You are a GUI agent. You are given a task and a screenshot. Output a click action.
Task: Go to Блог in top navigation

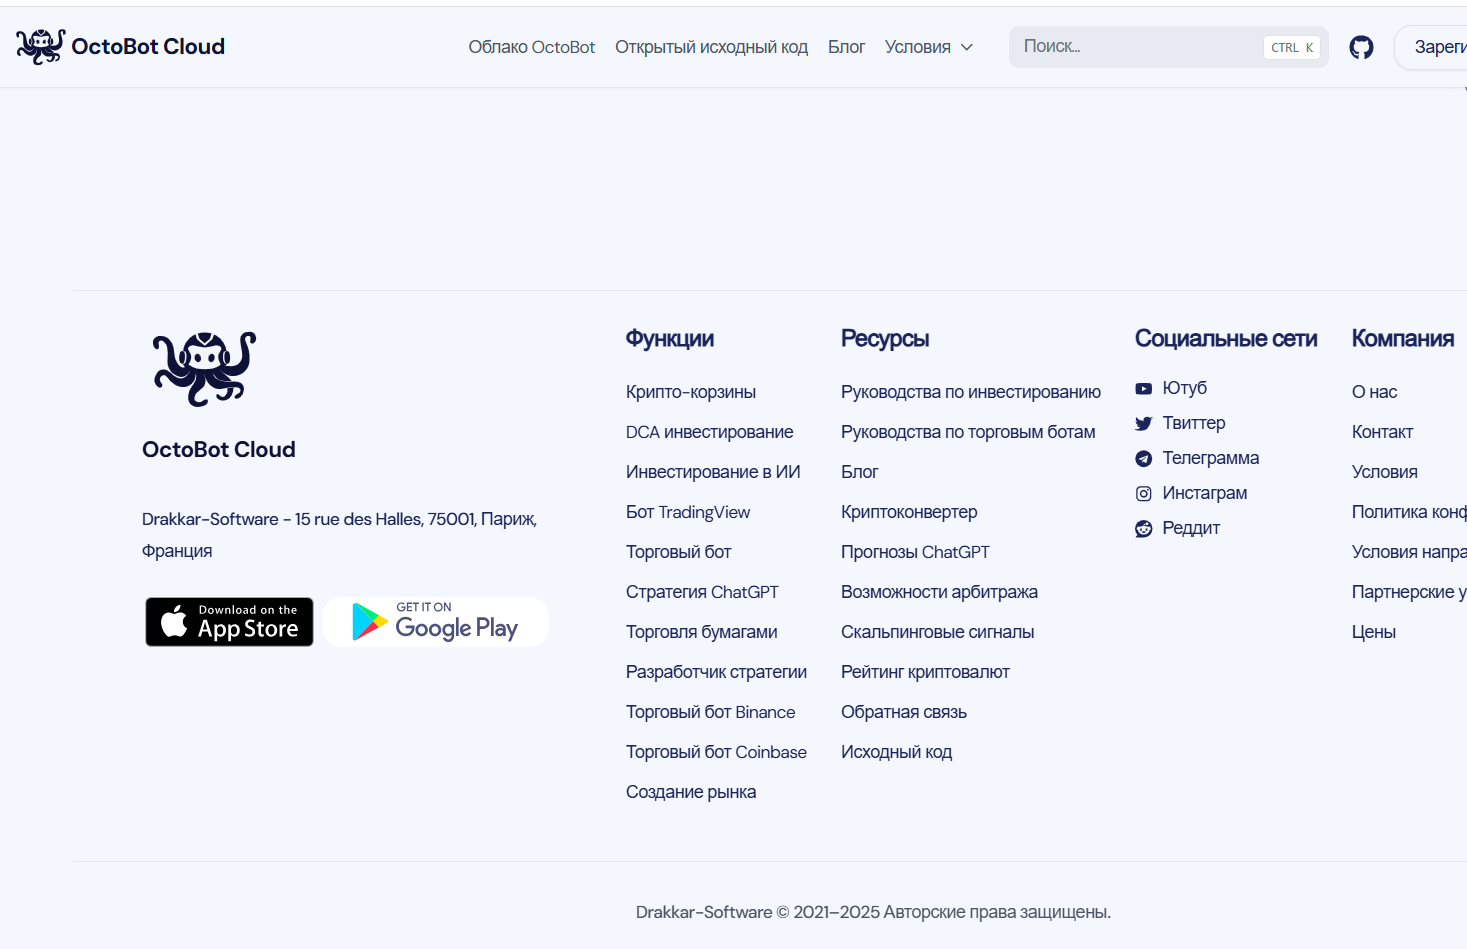(846, 47)
